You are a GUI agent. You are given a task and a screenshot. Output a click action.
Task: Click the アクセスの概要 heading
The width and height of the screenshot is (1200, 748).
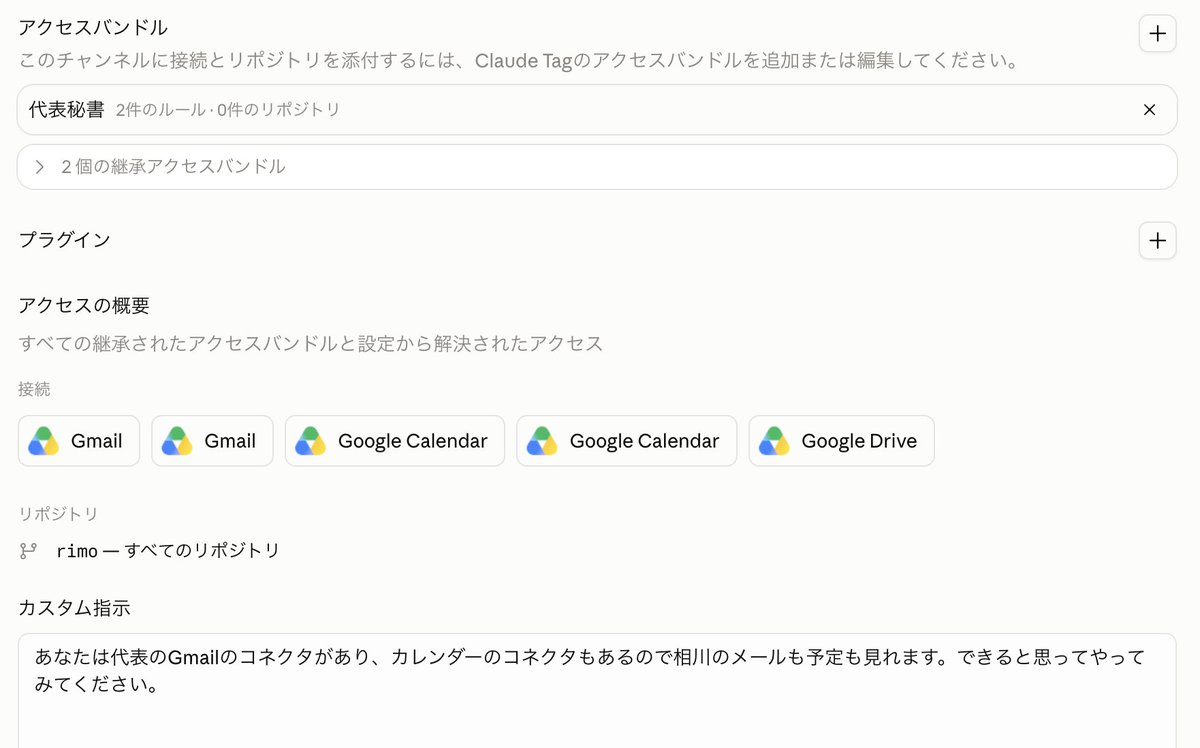(84, 305)
